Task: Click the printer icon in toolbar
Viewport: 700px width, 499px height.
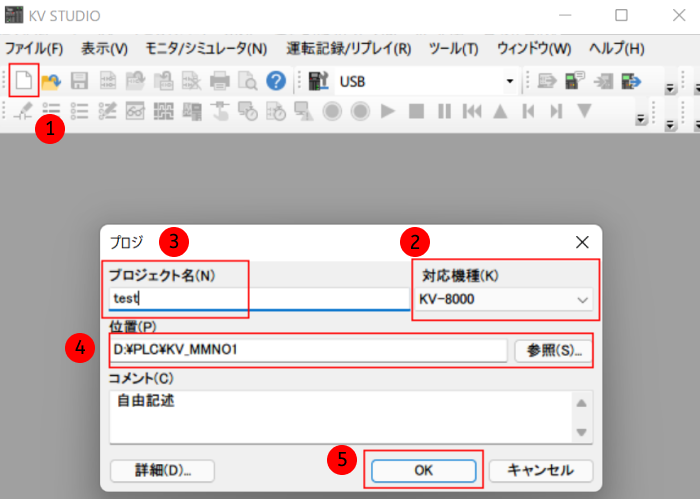Action: point(220,81)
